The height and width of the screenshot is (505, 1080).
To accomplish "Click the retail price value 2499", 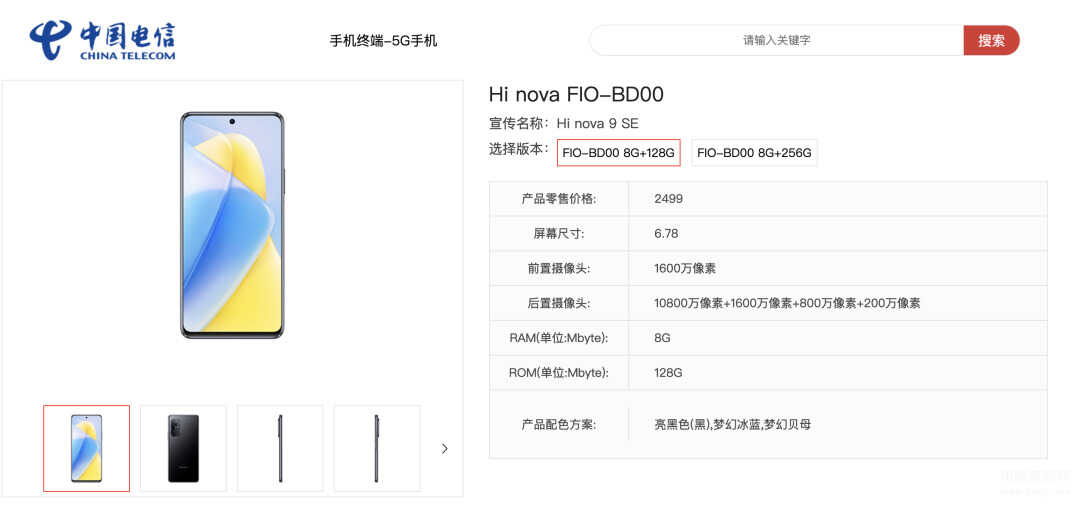I will (668, 199).
